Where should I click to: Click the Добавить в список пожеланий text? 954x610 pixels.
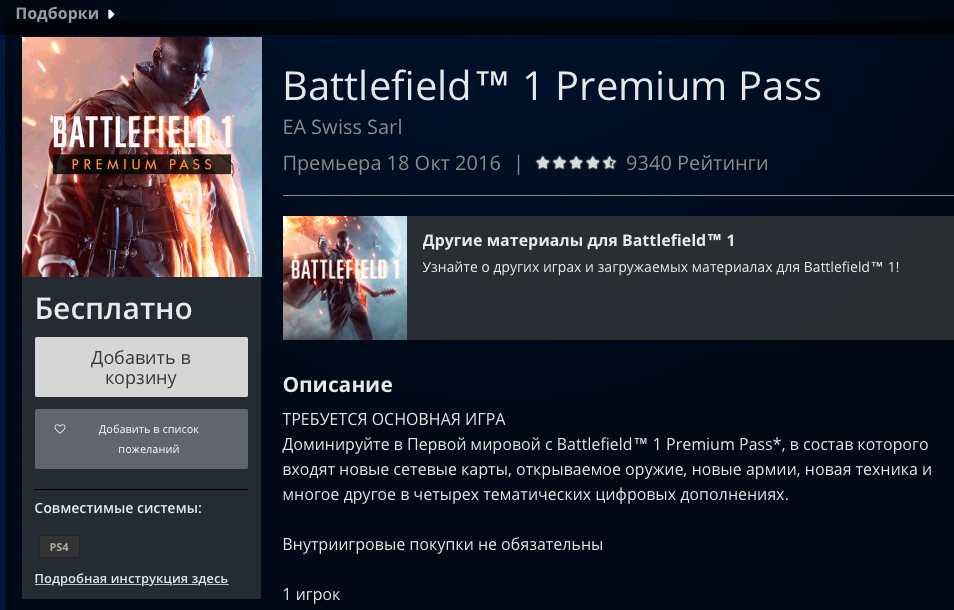click(148, 439)
